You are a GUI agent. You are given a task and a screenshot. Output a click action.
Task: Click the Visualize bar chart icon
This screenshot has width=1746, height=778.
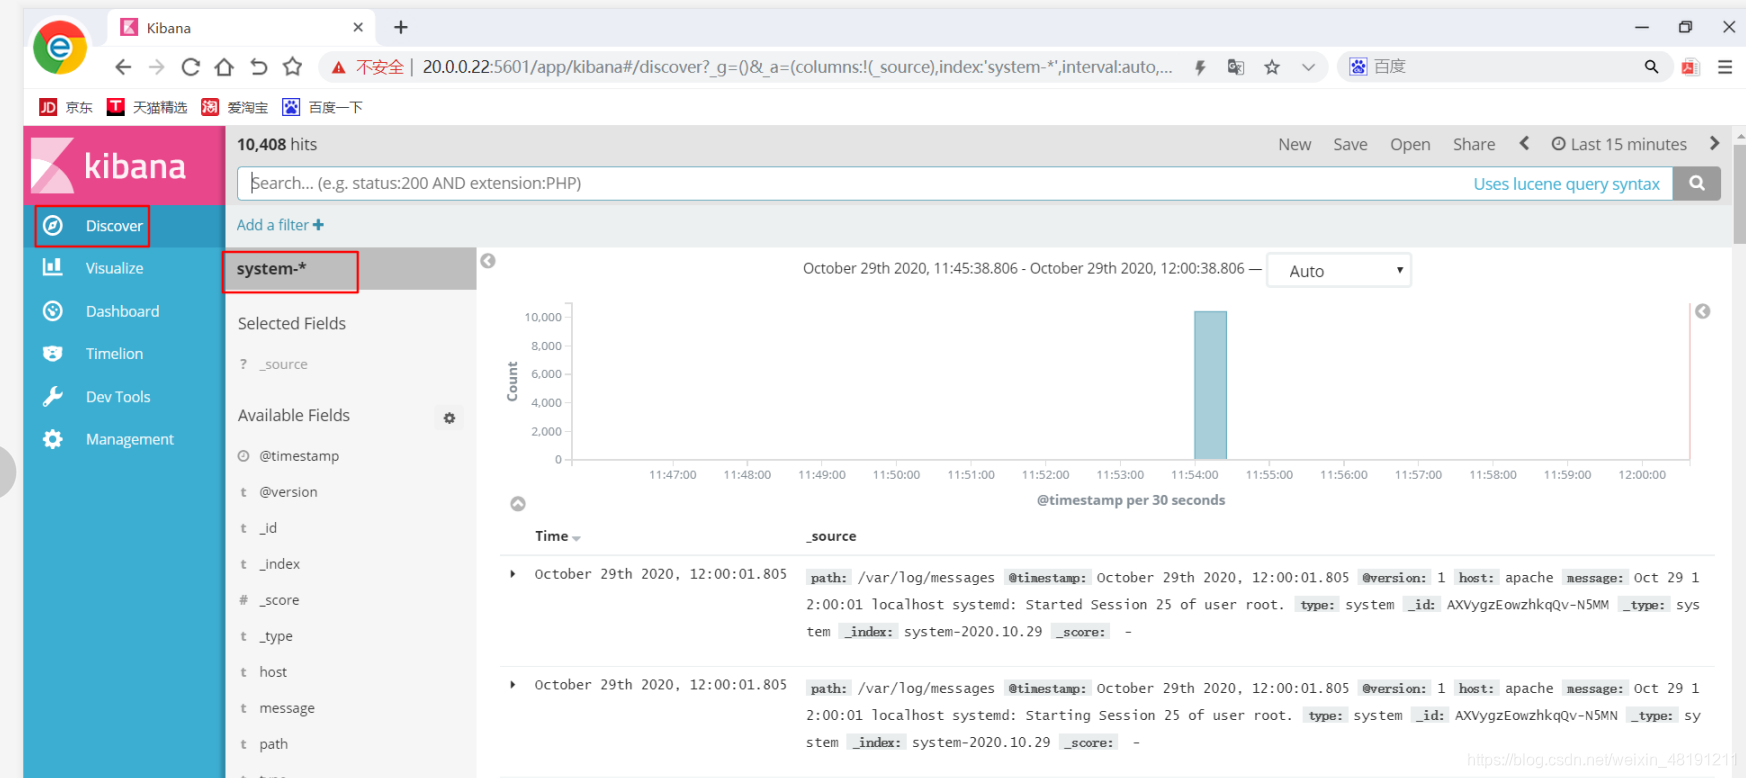[x=53, y=267]
